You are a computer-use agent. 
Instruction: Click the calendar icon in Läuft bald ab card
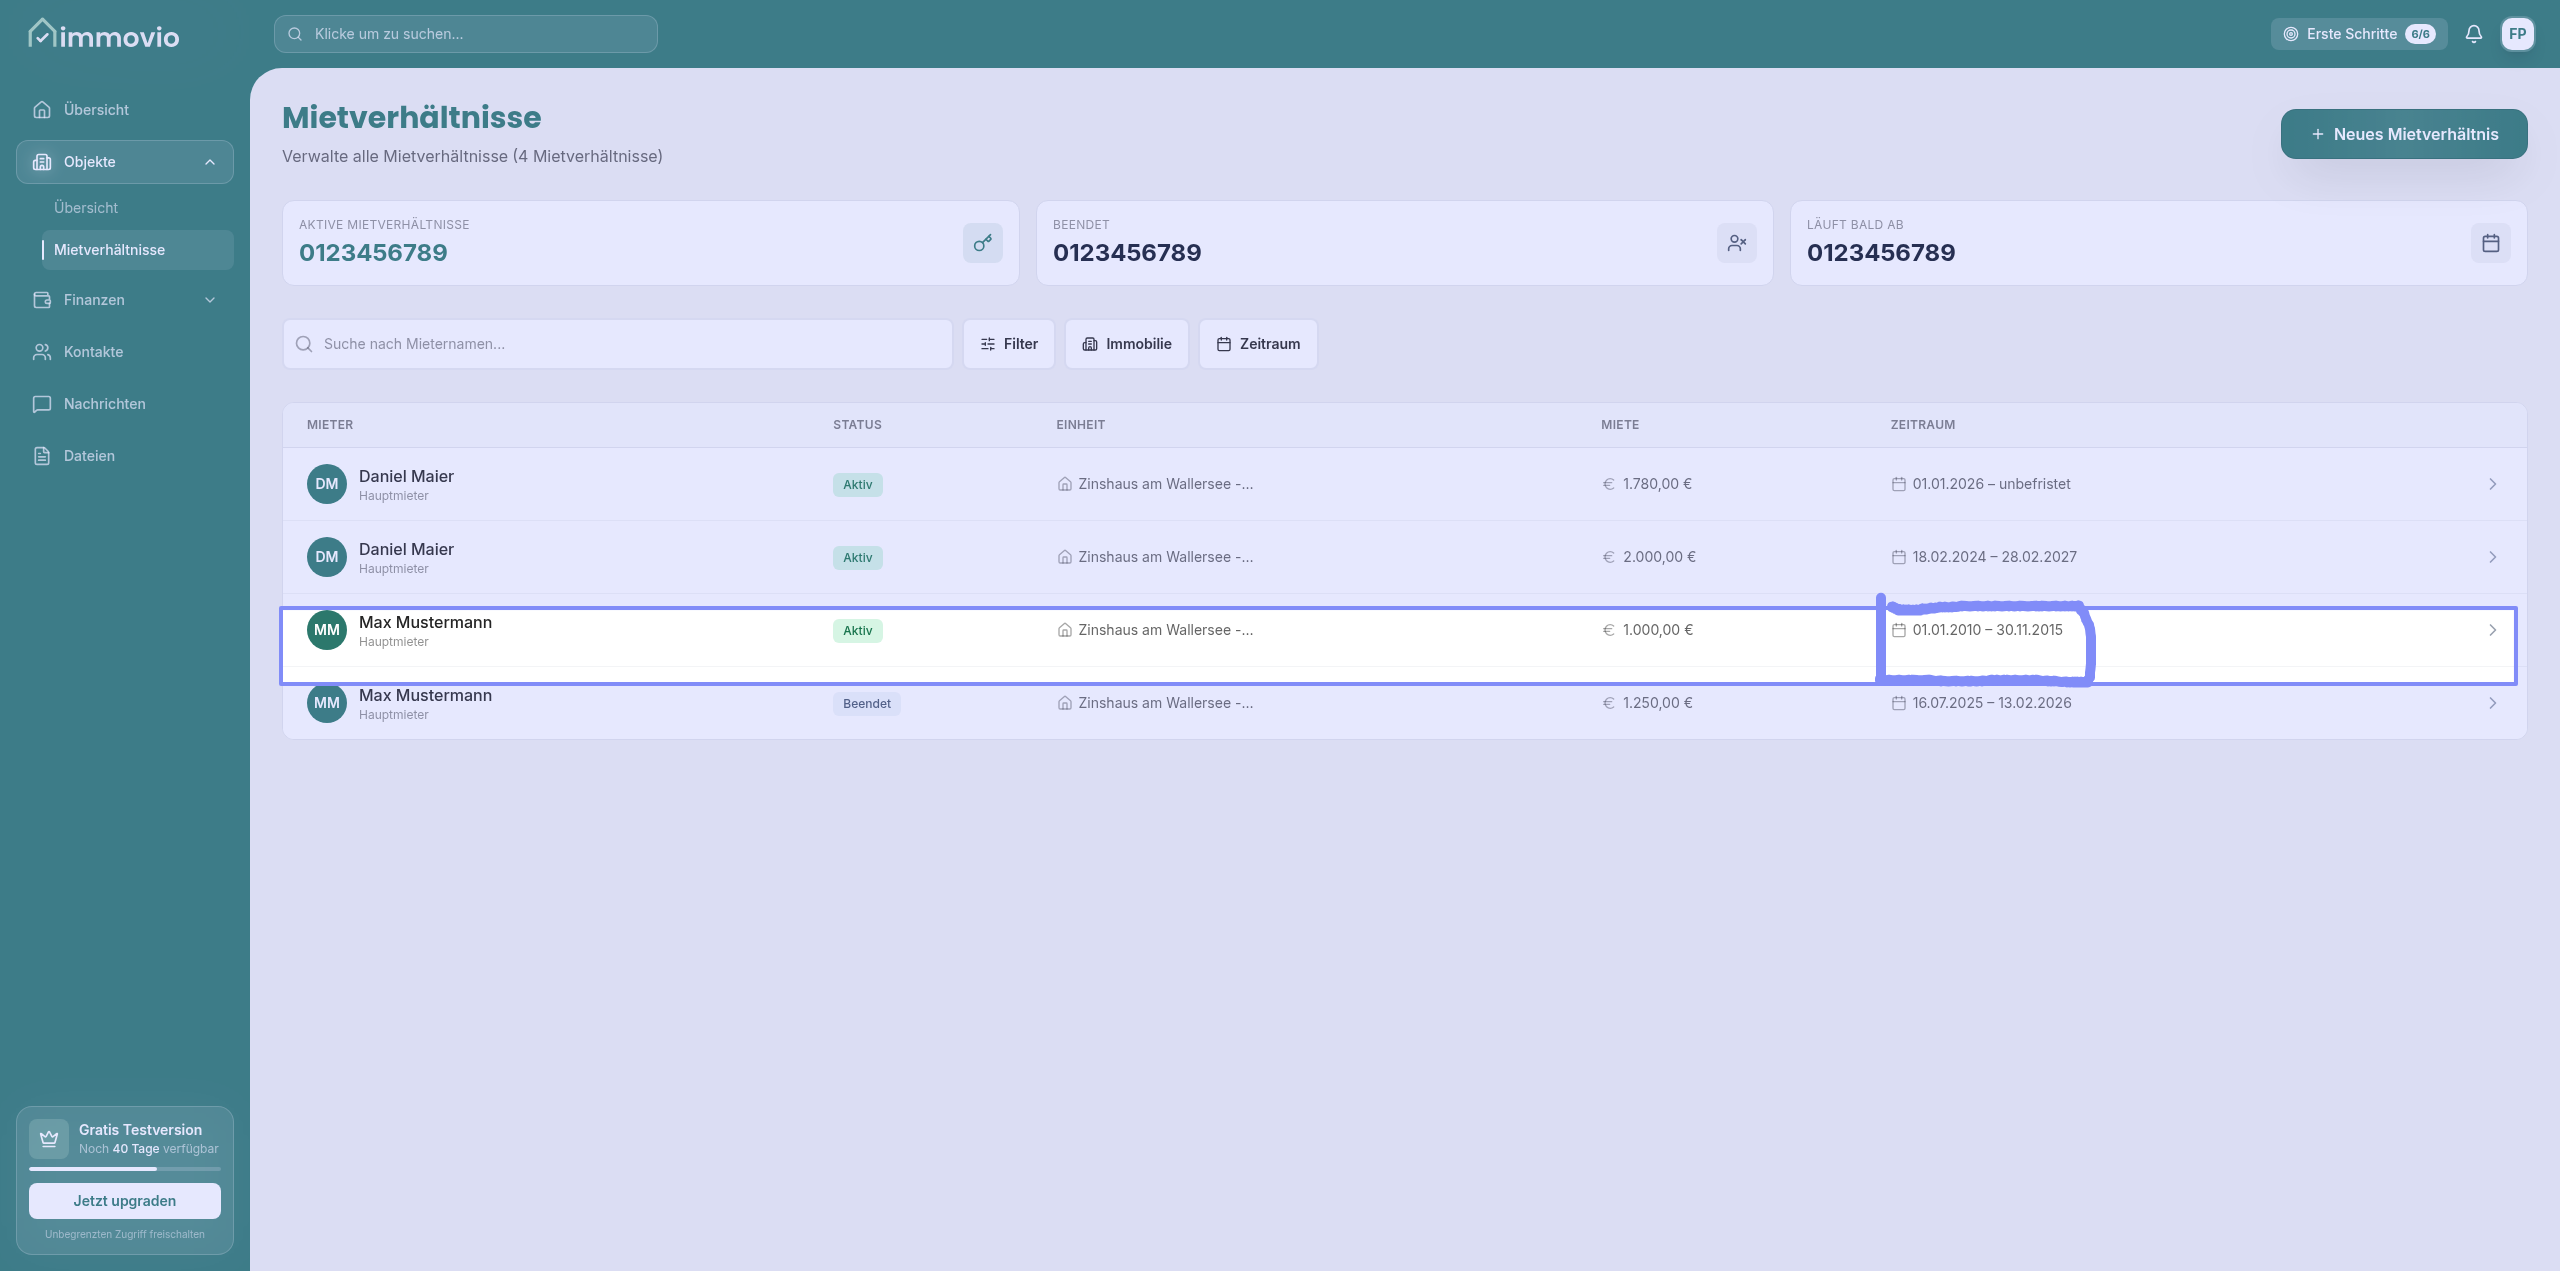pos(2490,243)
